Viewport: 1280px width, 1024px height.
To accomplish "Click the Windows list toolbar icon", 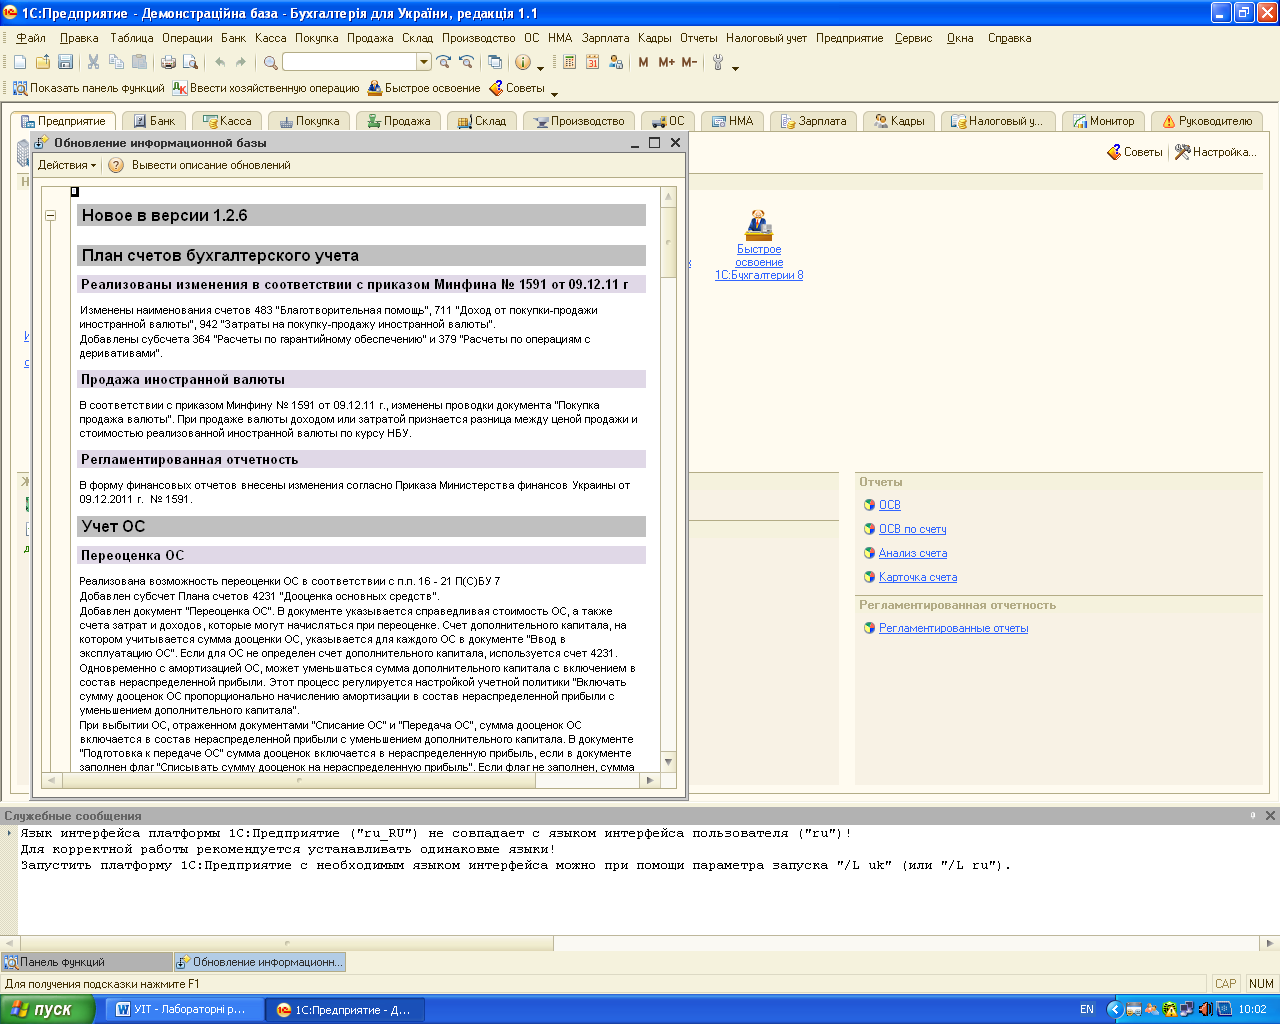I will coord(495,62).
